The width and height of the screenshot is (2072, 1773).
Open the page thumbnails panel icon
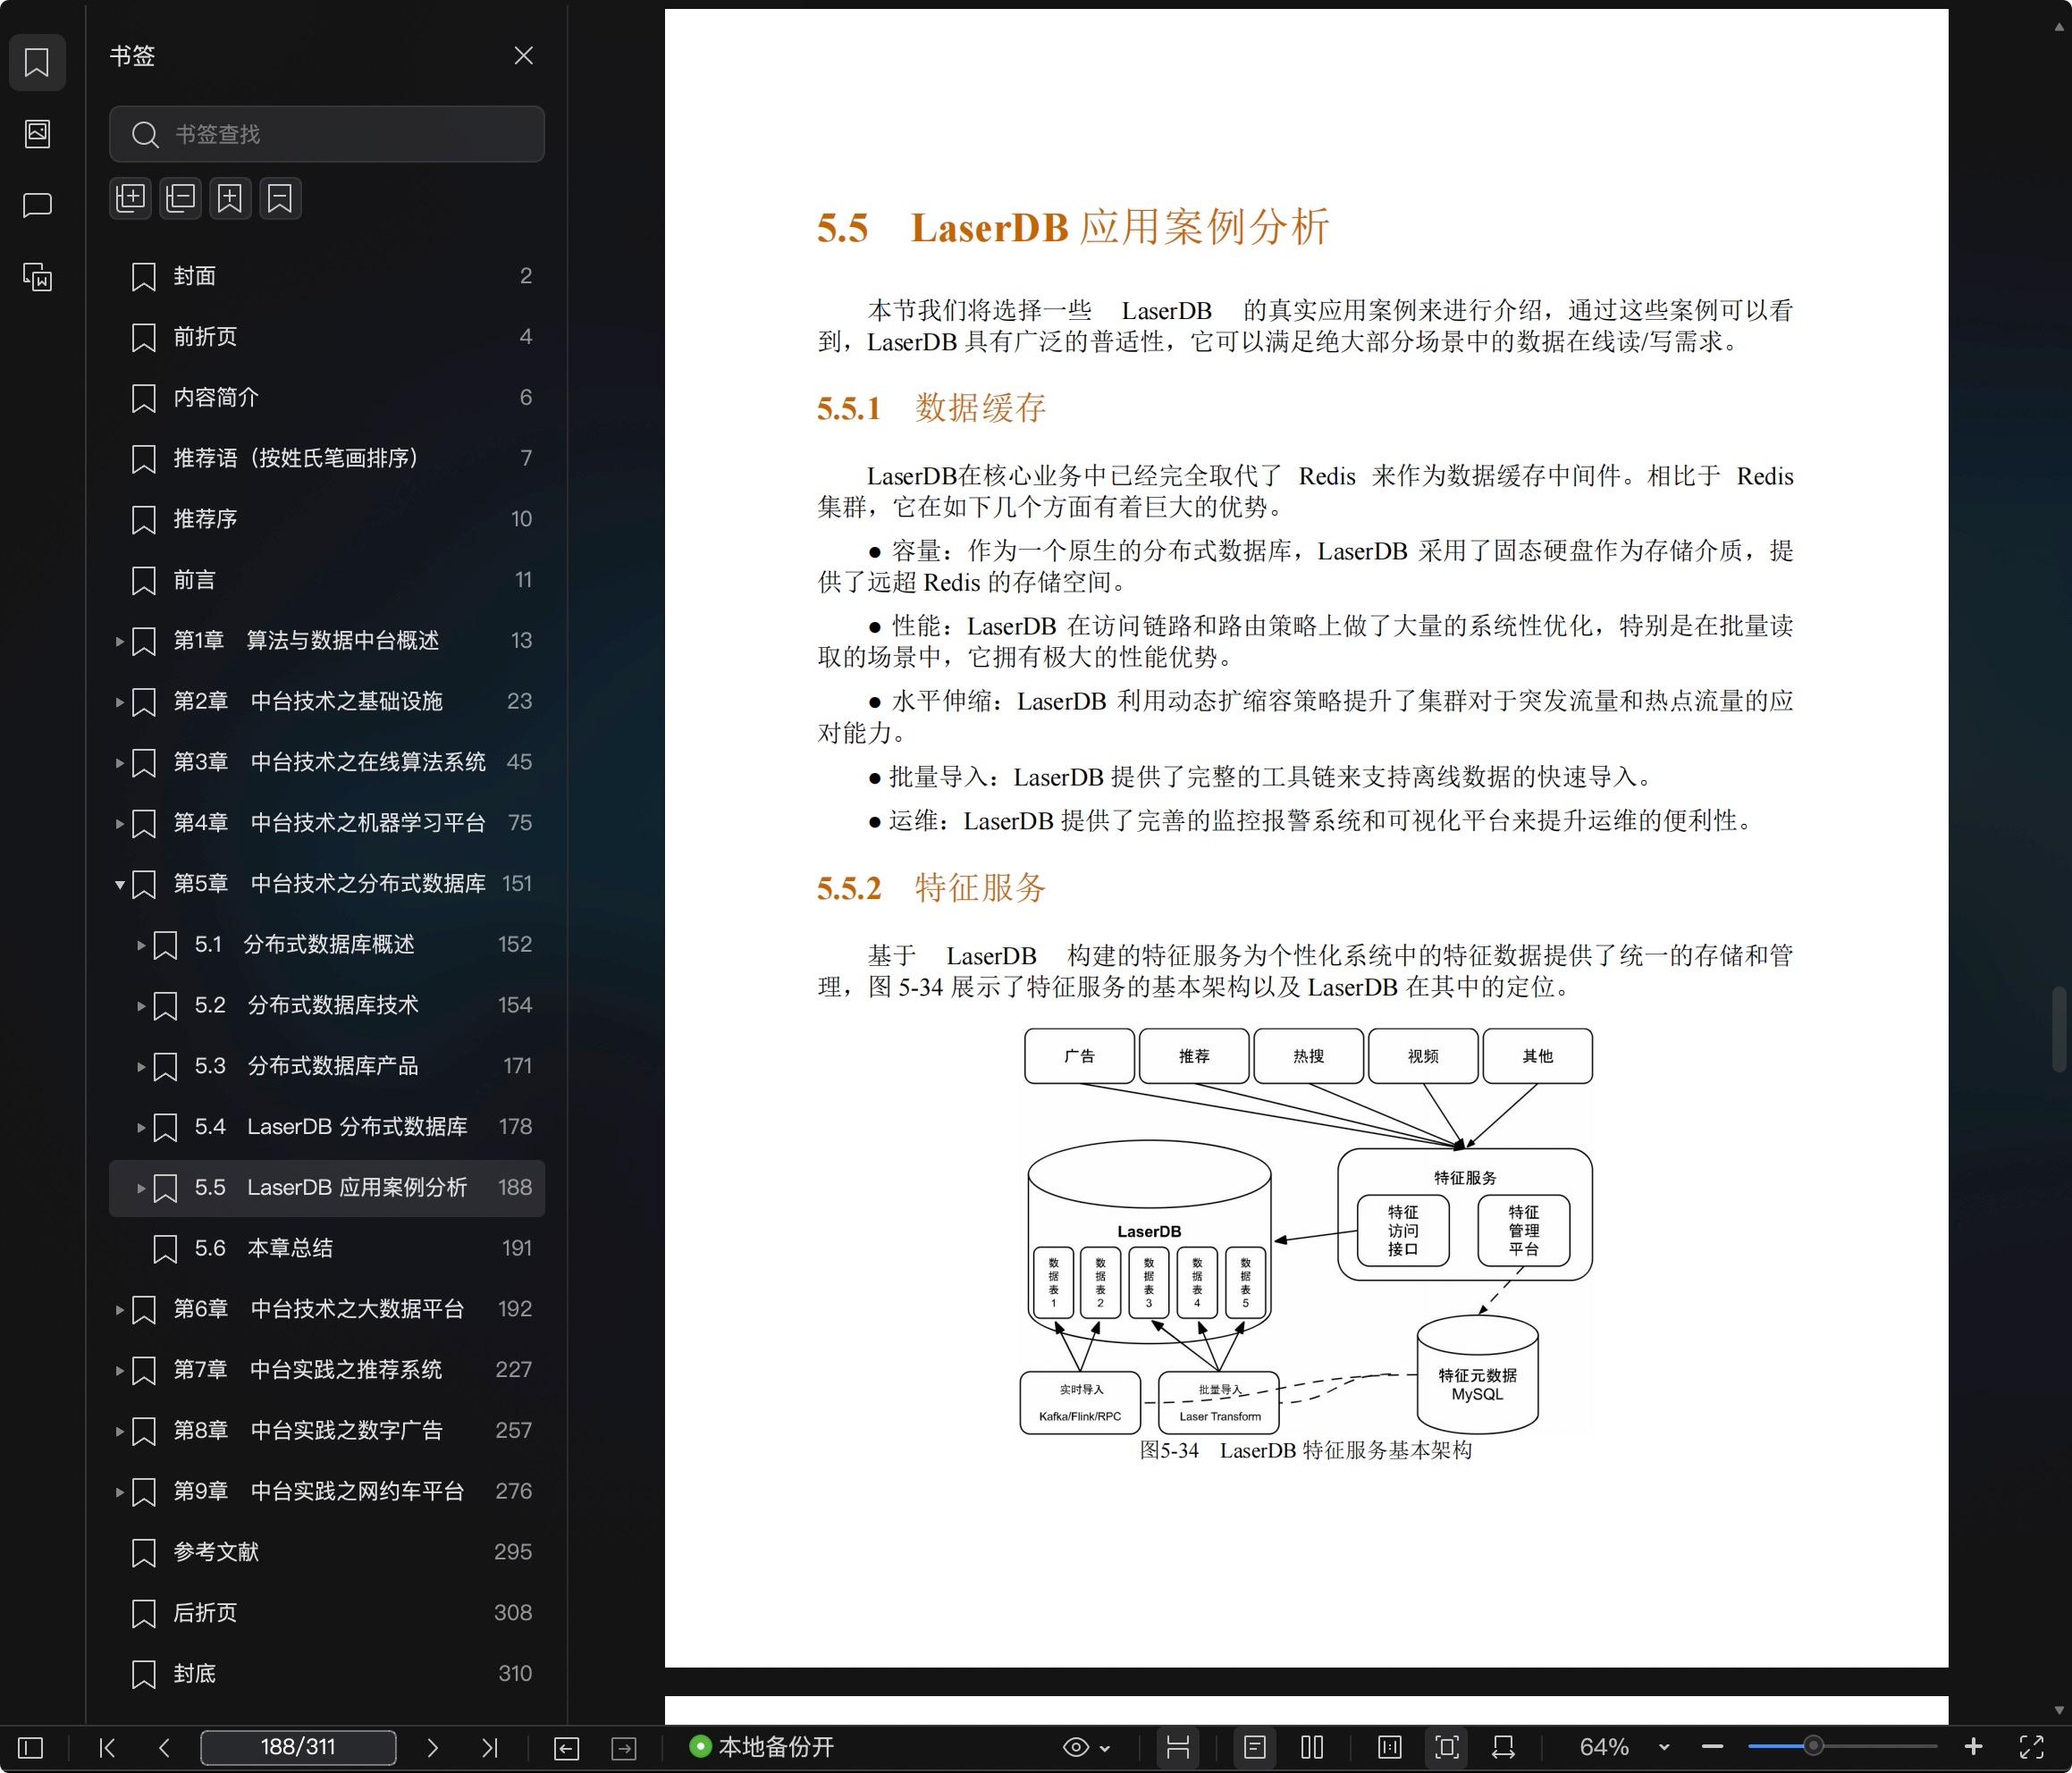click(x=37, y=133)
